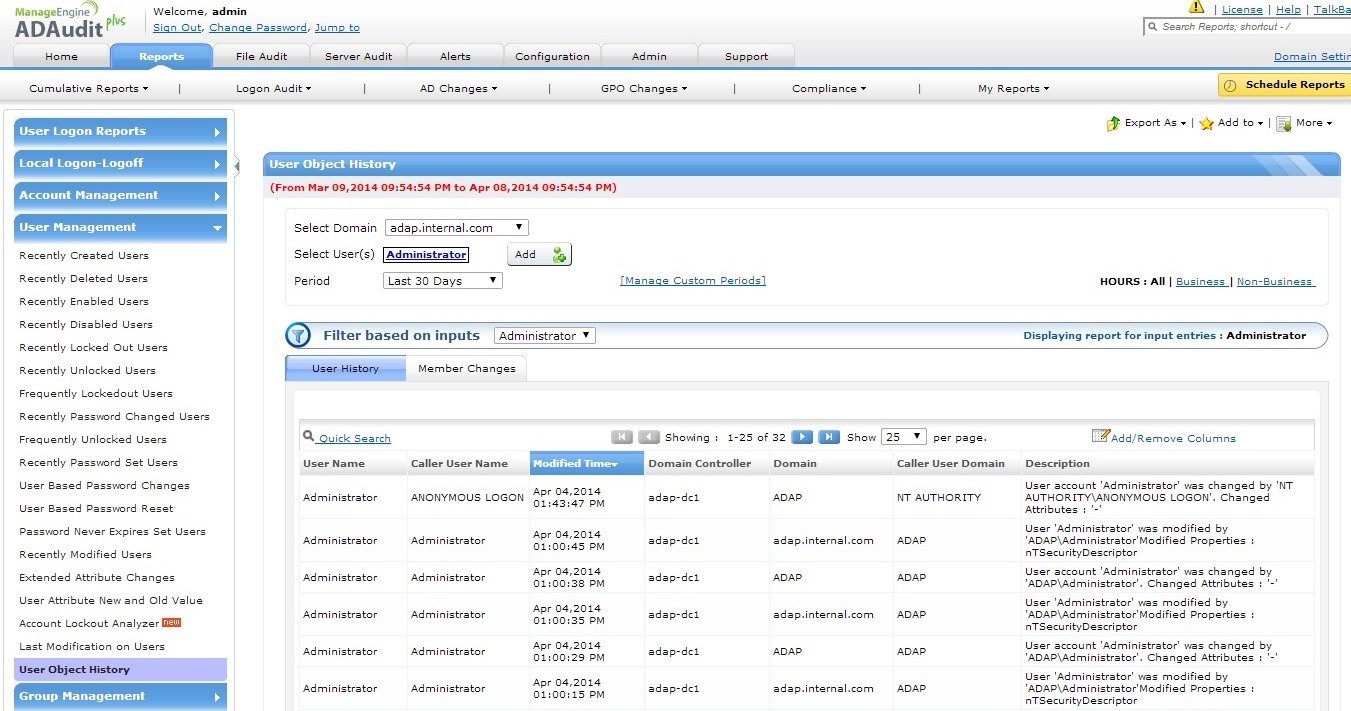Open the Select Domain dropdown
Viewport: 1351px width, 711px height.
tap(456, 228)
